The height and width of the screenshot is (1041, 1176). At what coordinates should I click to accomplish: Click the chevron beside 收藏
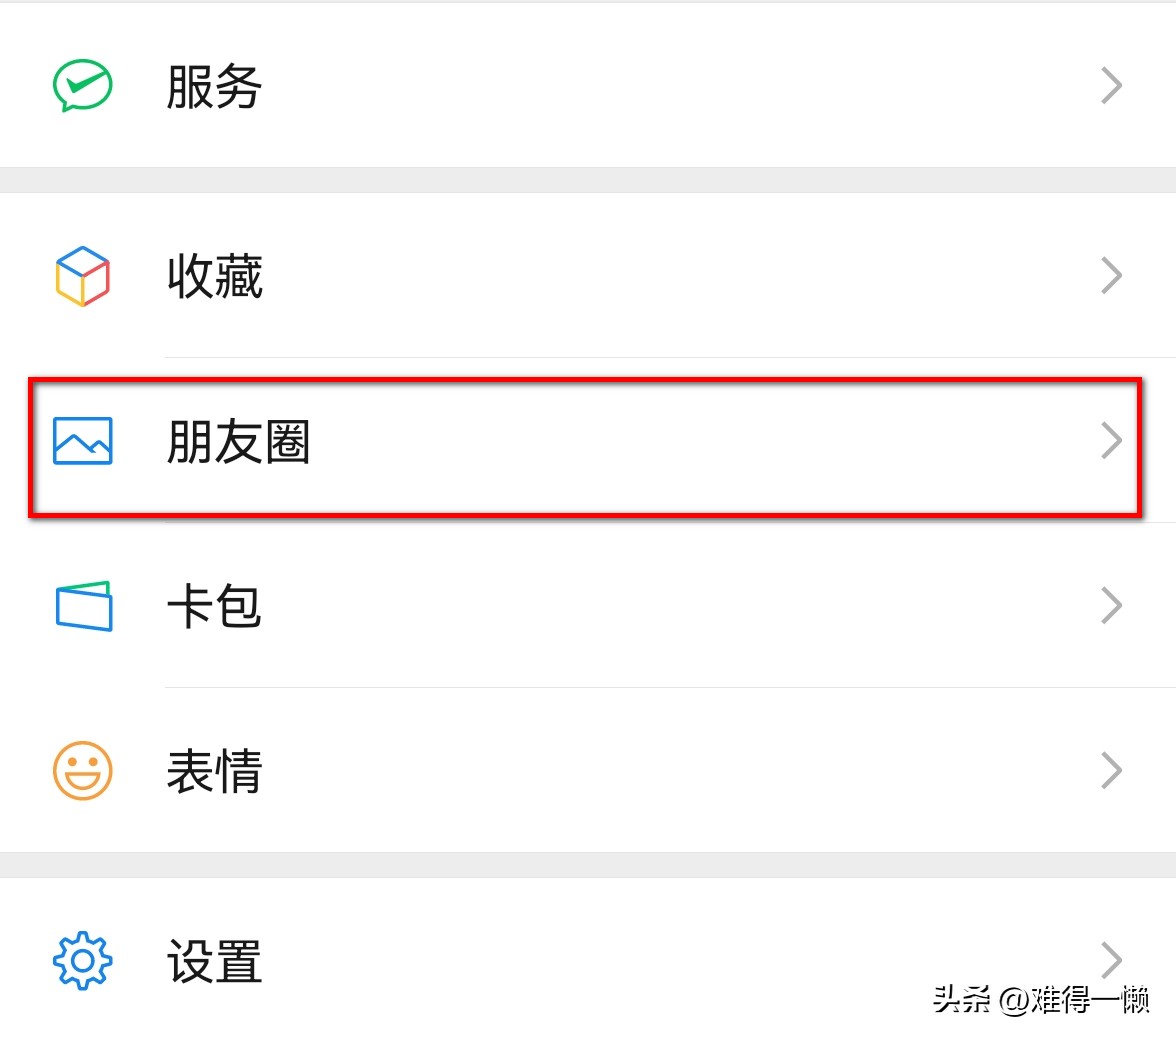(1110, 275)
